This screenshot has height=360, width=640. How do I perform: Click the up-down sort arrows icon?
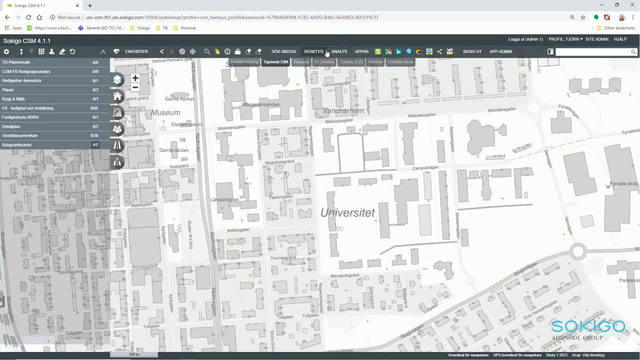click(x=21, y=52)
